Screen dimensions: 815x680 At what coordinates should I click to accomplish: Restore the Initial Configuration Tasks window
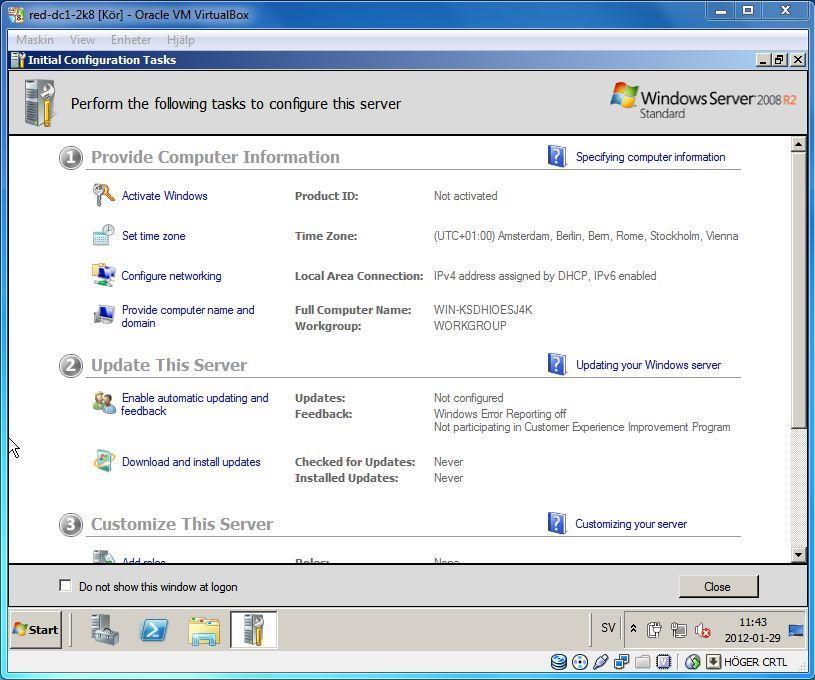point(779,60)
